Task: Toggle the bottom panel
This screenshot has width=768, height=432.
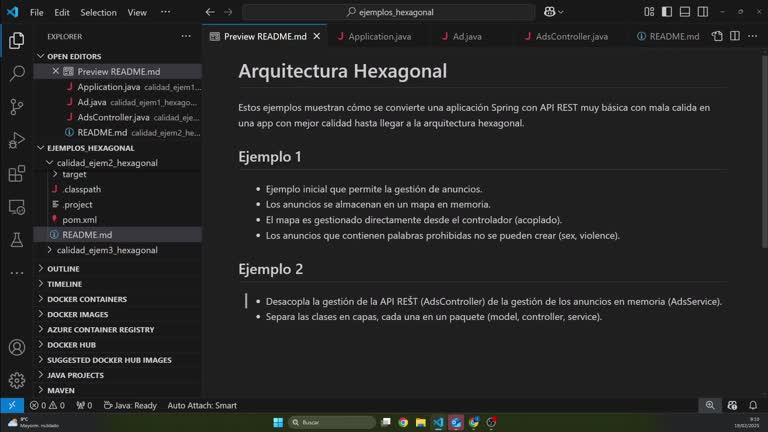Action: tap(685, 12)
